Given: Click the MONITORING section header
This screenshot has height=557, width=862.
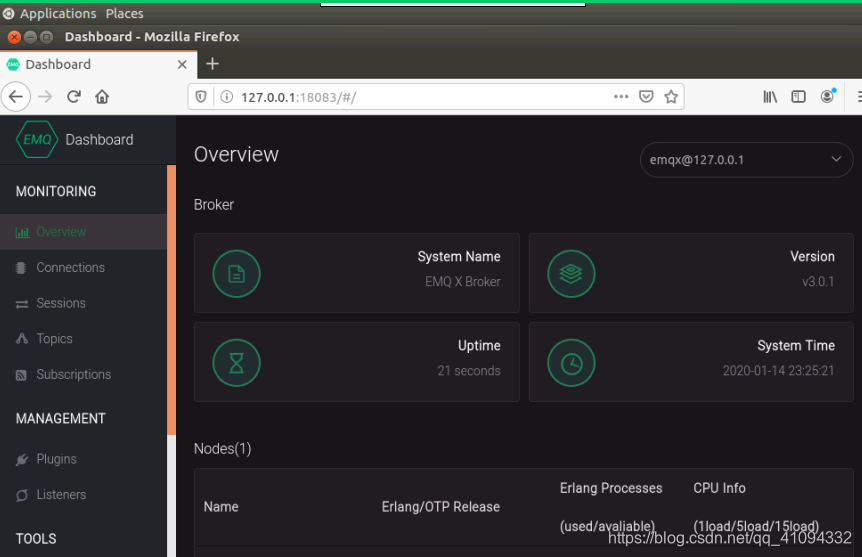Looking at the screenshot, I should (56, 191).
